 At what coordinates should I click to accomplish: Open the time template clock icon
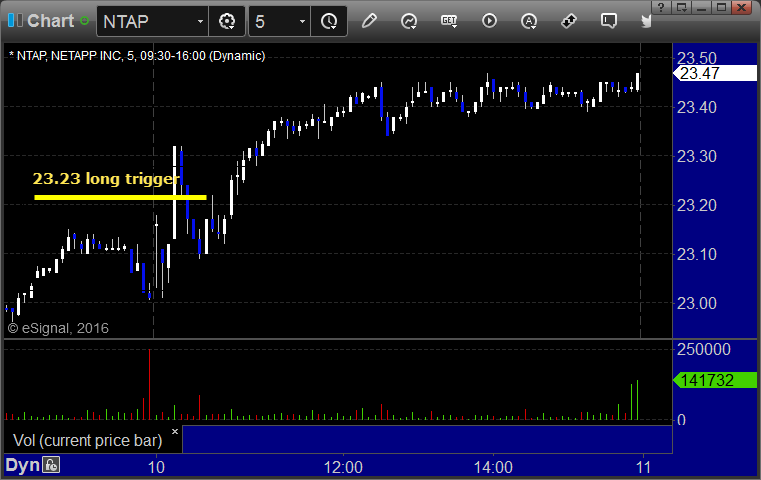pyautogui.click(x=329, y=21)
